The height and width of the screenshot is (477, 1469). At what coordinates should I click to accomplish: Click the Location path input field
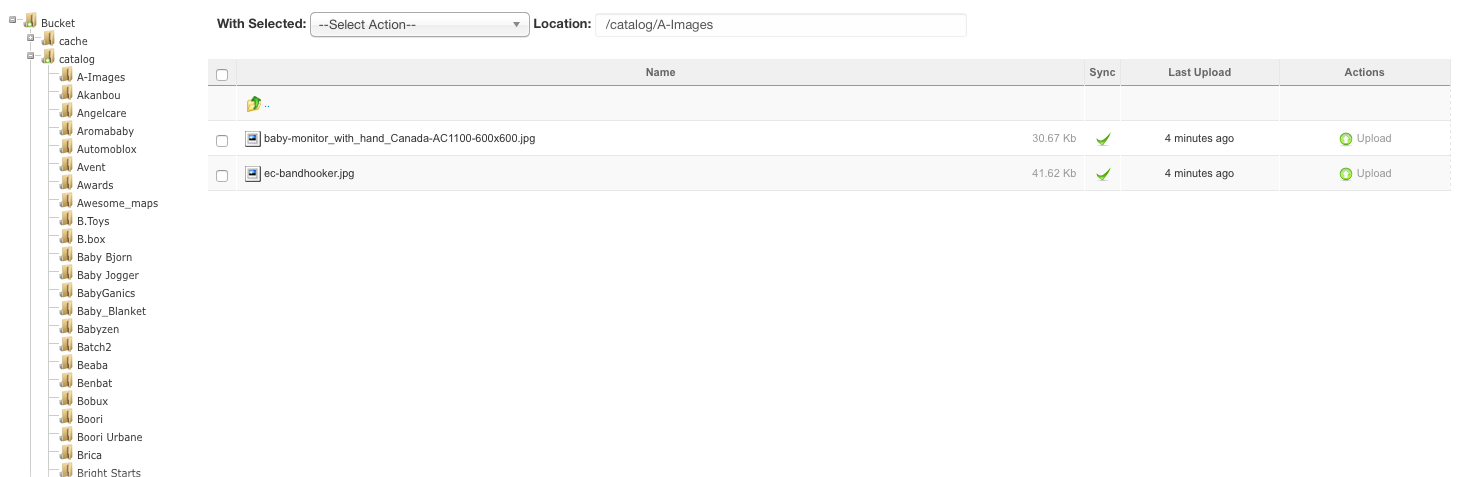pyautogui.click(x=780, y=25)
